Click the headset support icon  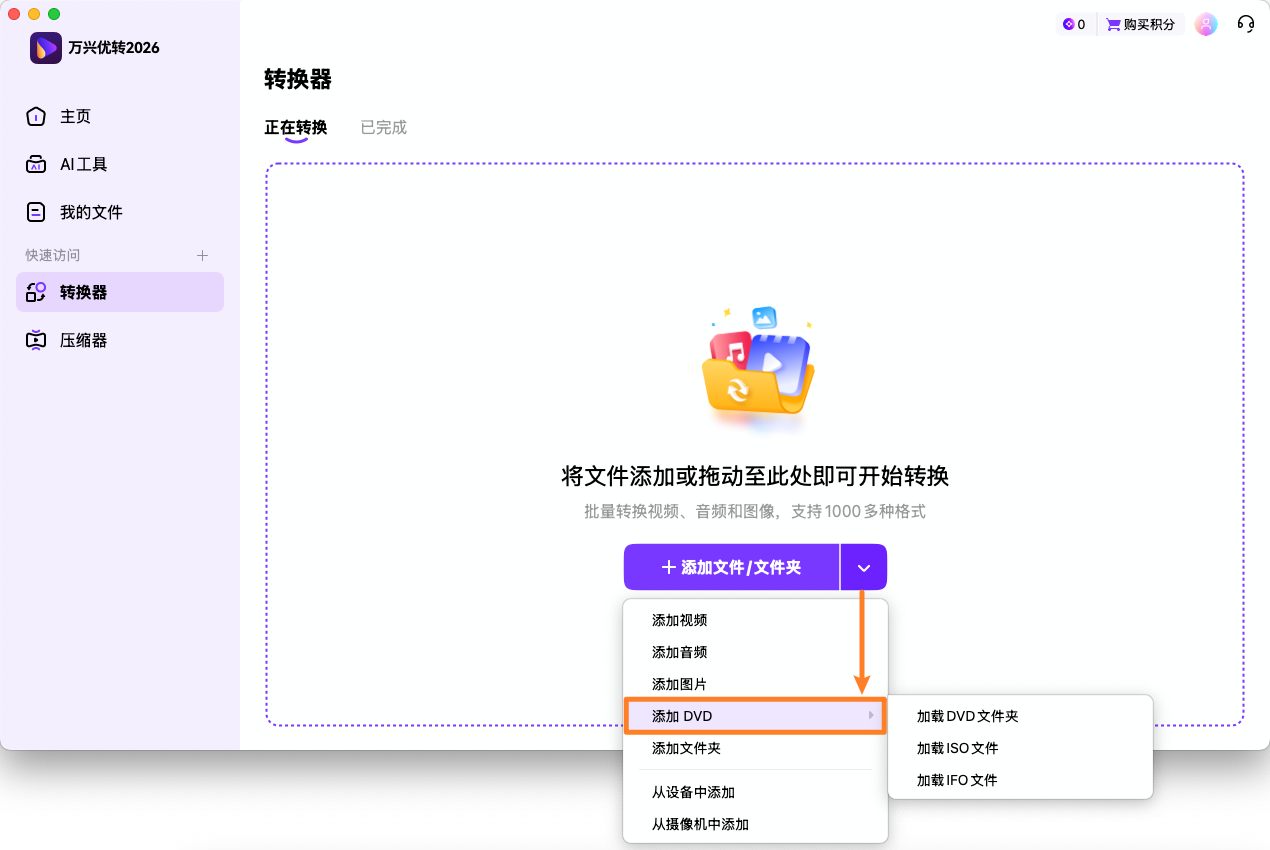[1246, 23]
